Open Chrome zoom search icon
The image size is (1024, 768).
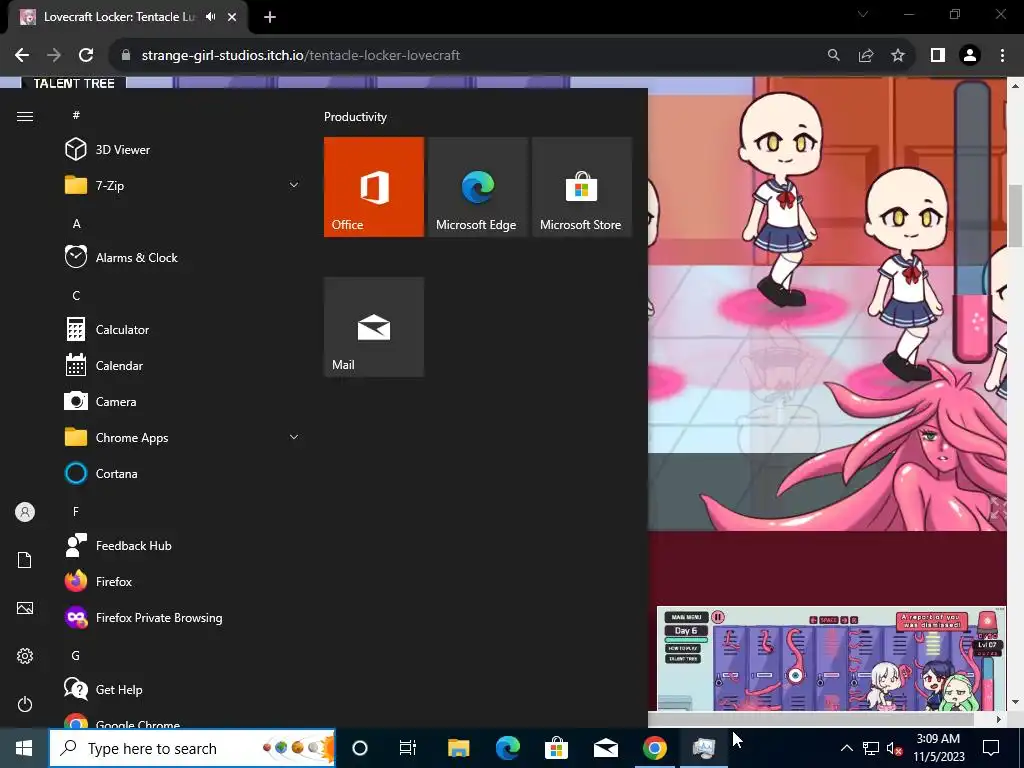(x=833, y=56)
